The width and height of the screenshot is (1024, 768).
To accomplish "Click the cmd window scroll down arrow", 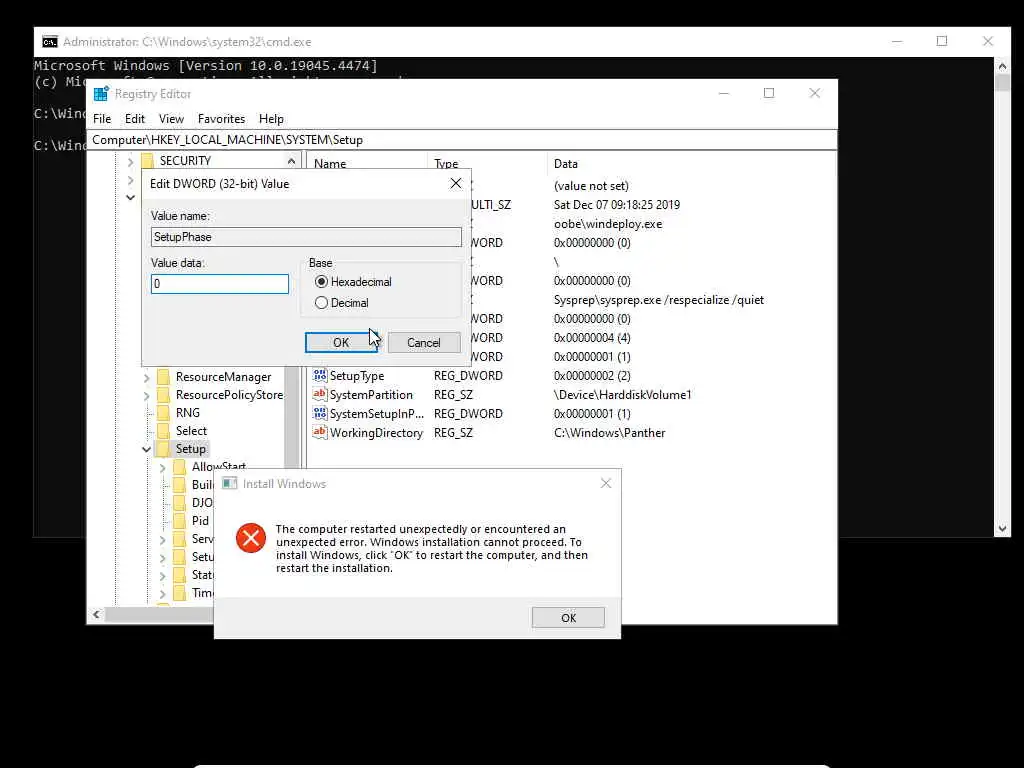I will point(1002,529).
